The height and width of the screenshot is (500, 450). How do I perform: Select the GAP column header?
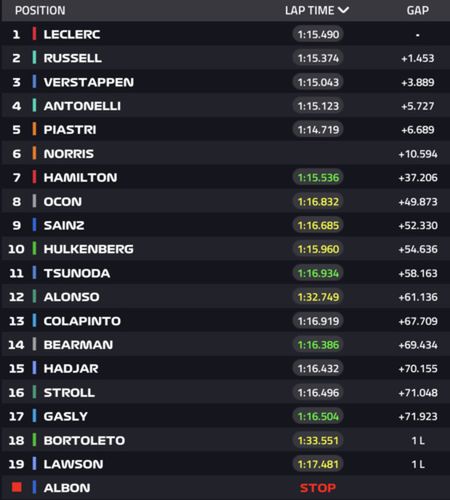pyautogui.click(x=418, y=11)
